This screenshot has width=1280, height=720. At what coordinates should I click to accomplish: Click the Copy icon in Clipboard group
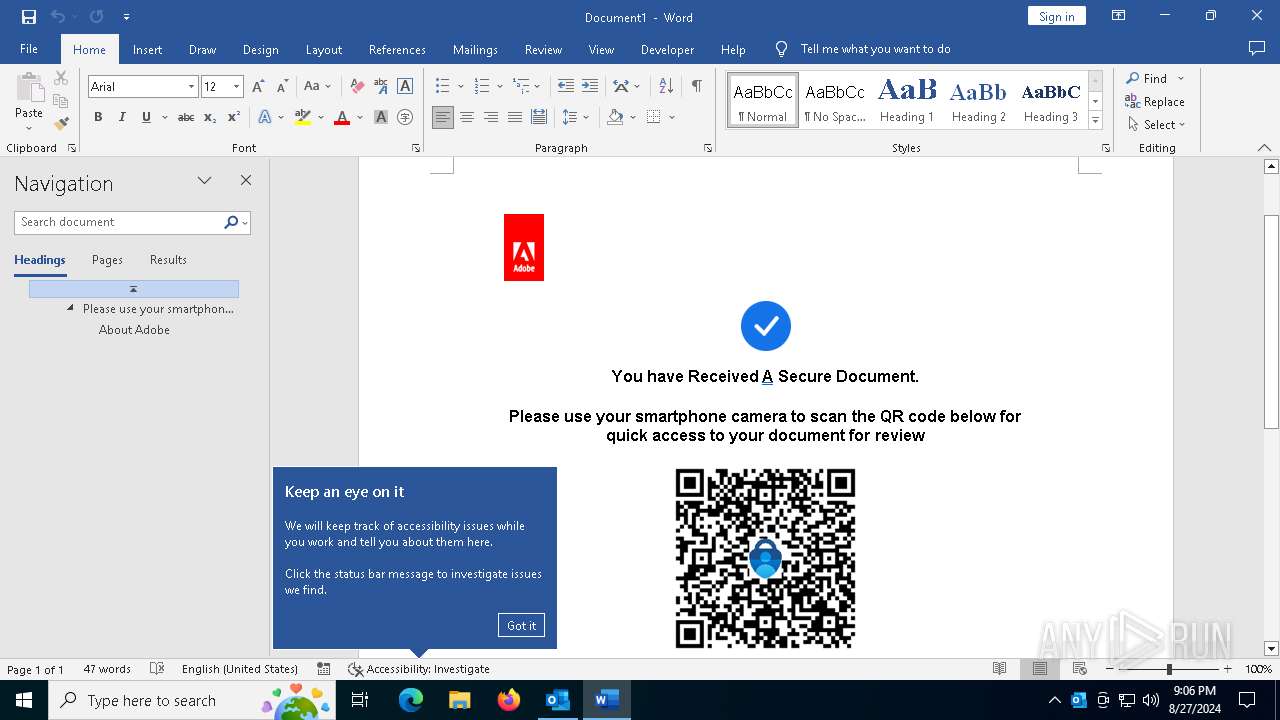click(61, 101)
